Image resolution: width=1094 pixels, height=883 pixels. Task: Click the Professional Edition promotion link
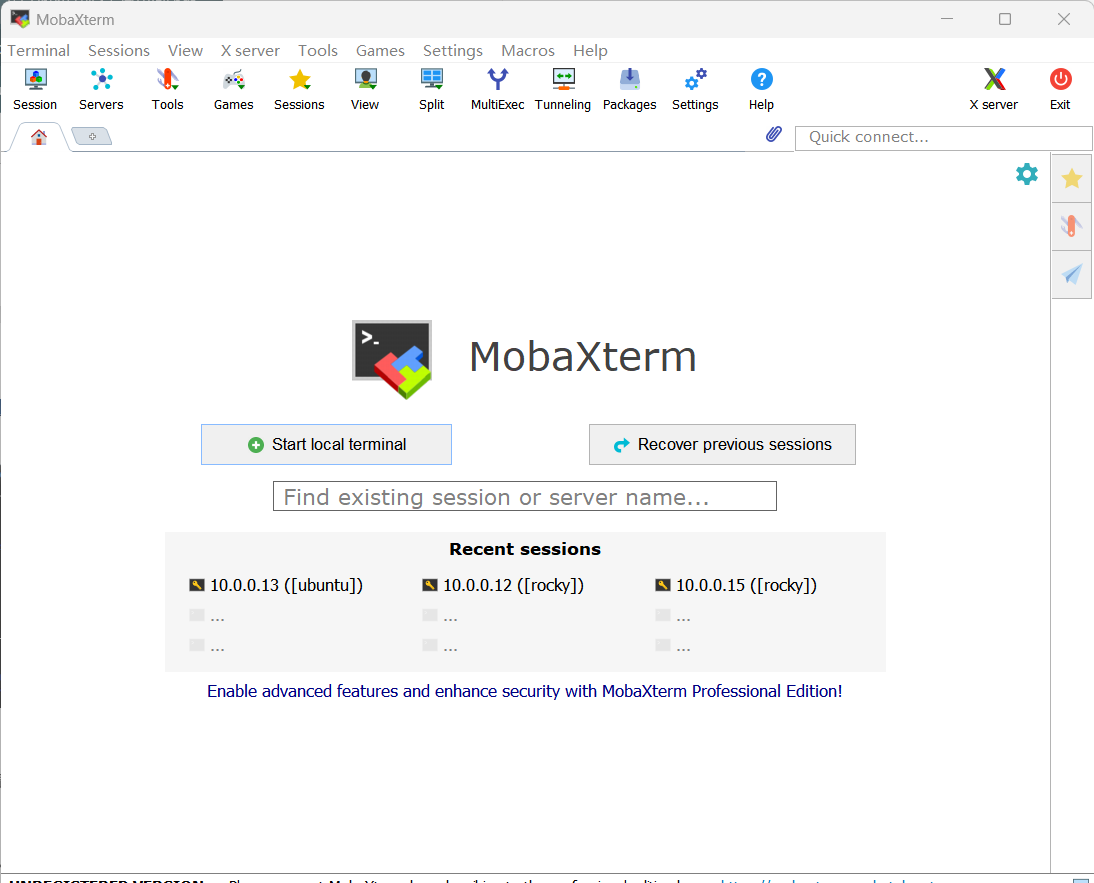coord(525,691)
